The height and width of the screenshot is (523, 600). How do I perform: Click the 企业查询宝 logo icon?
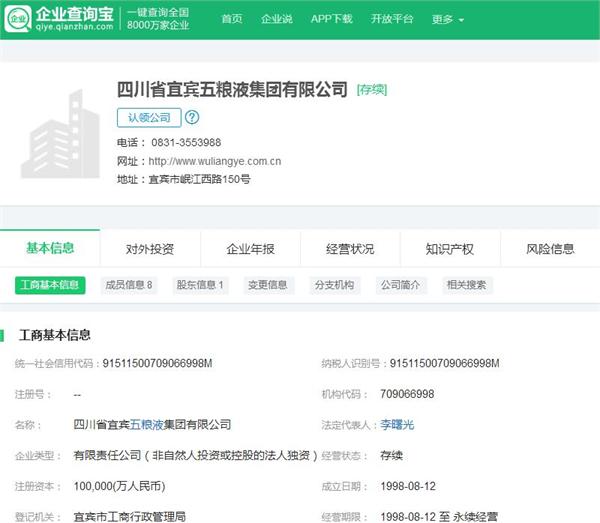[x=18, y=19]
